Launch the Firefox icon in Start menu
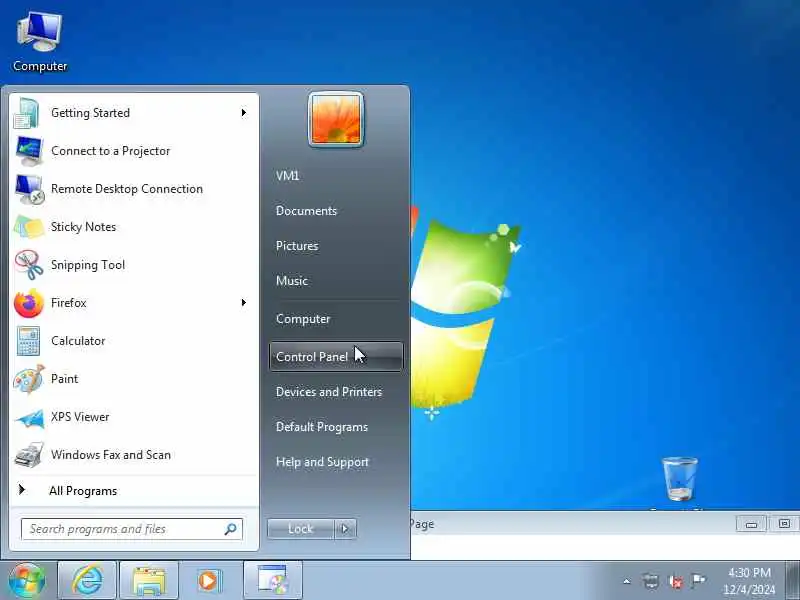The image size is (800, 600). [29, 304]
